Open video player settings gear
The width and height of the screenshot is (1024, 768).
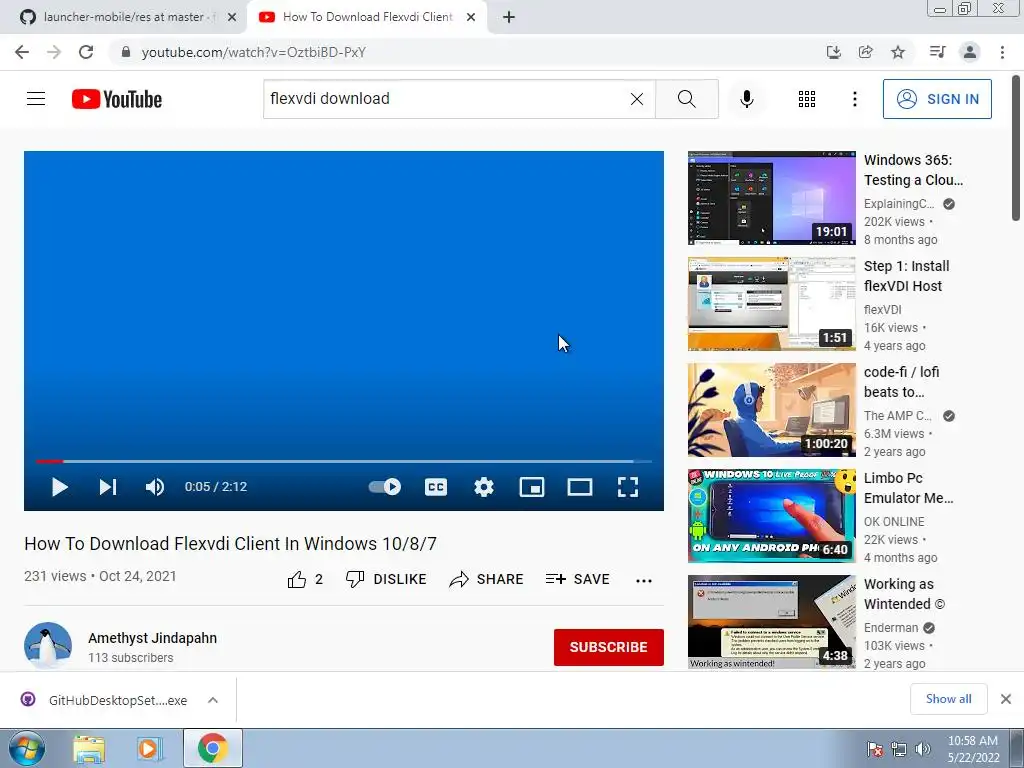484,487
